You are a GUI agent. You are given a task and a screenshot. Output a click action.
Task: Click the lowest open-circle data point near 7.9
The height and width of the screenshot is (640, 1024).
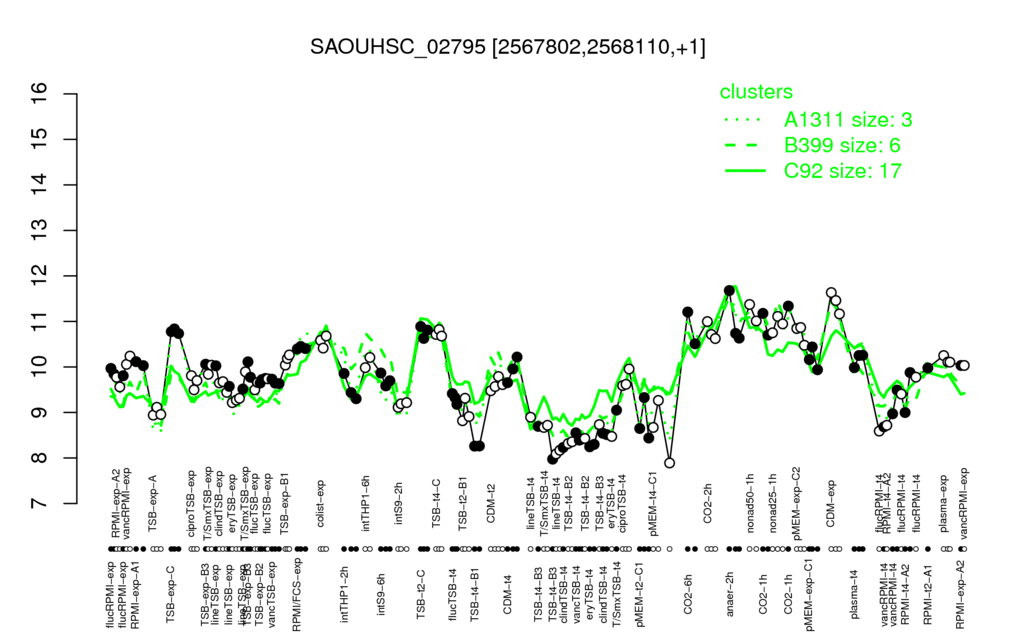(x=669, y=463)
